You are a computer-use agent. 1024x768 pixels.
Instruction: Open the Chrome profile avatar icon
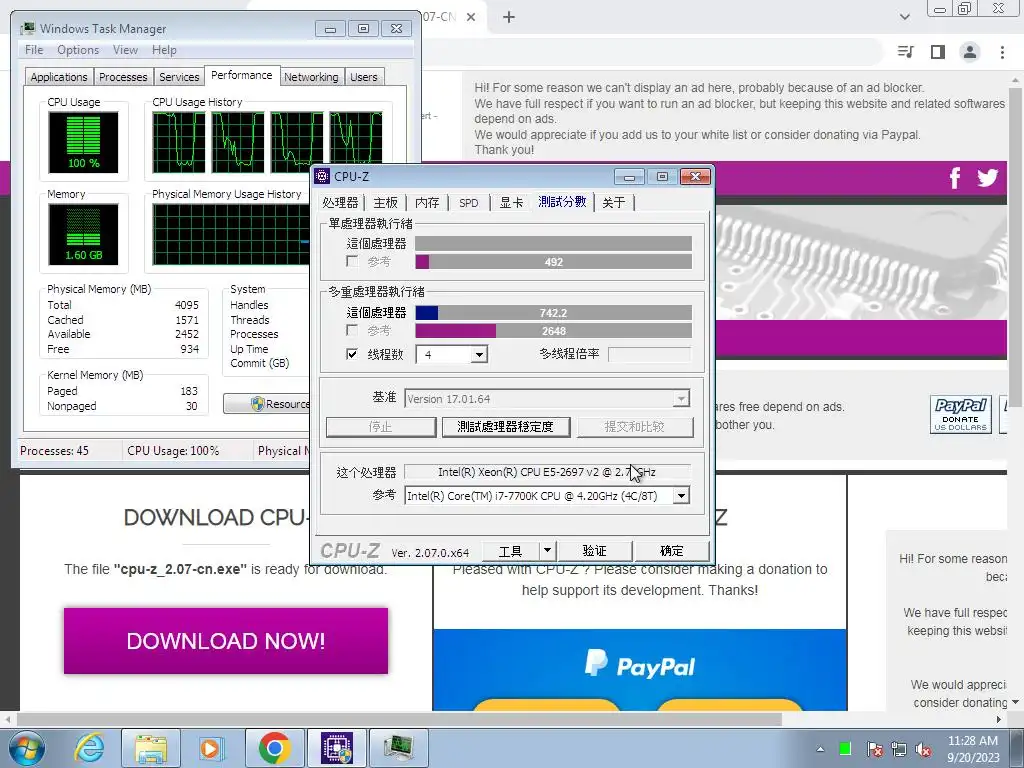(970, 52)
